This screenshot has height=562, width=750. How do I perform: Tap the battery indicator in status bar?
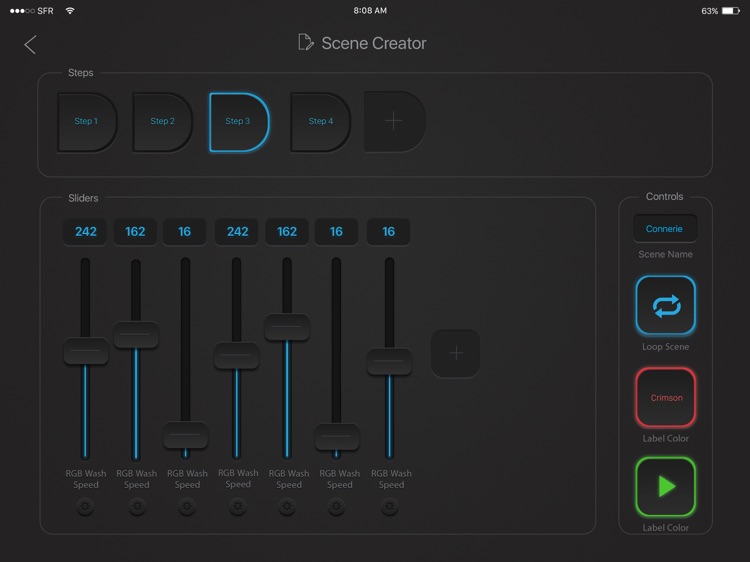[x=731, y=11]
